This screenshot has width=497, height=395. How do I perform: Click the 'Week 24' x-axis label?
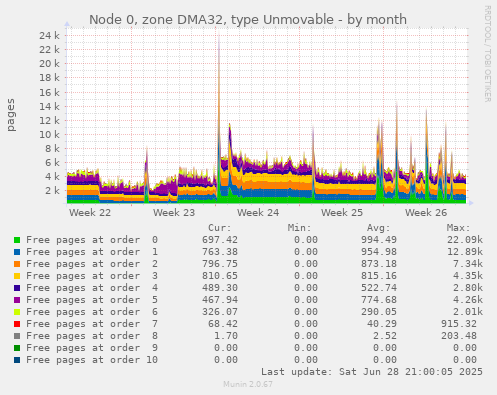[258, 213]
